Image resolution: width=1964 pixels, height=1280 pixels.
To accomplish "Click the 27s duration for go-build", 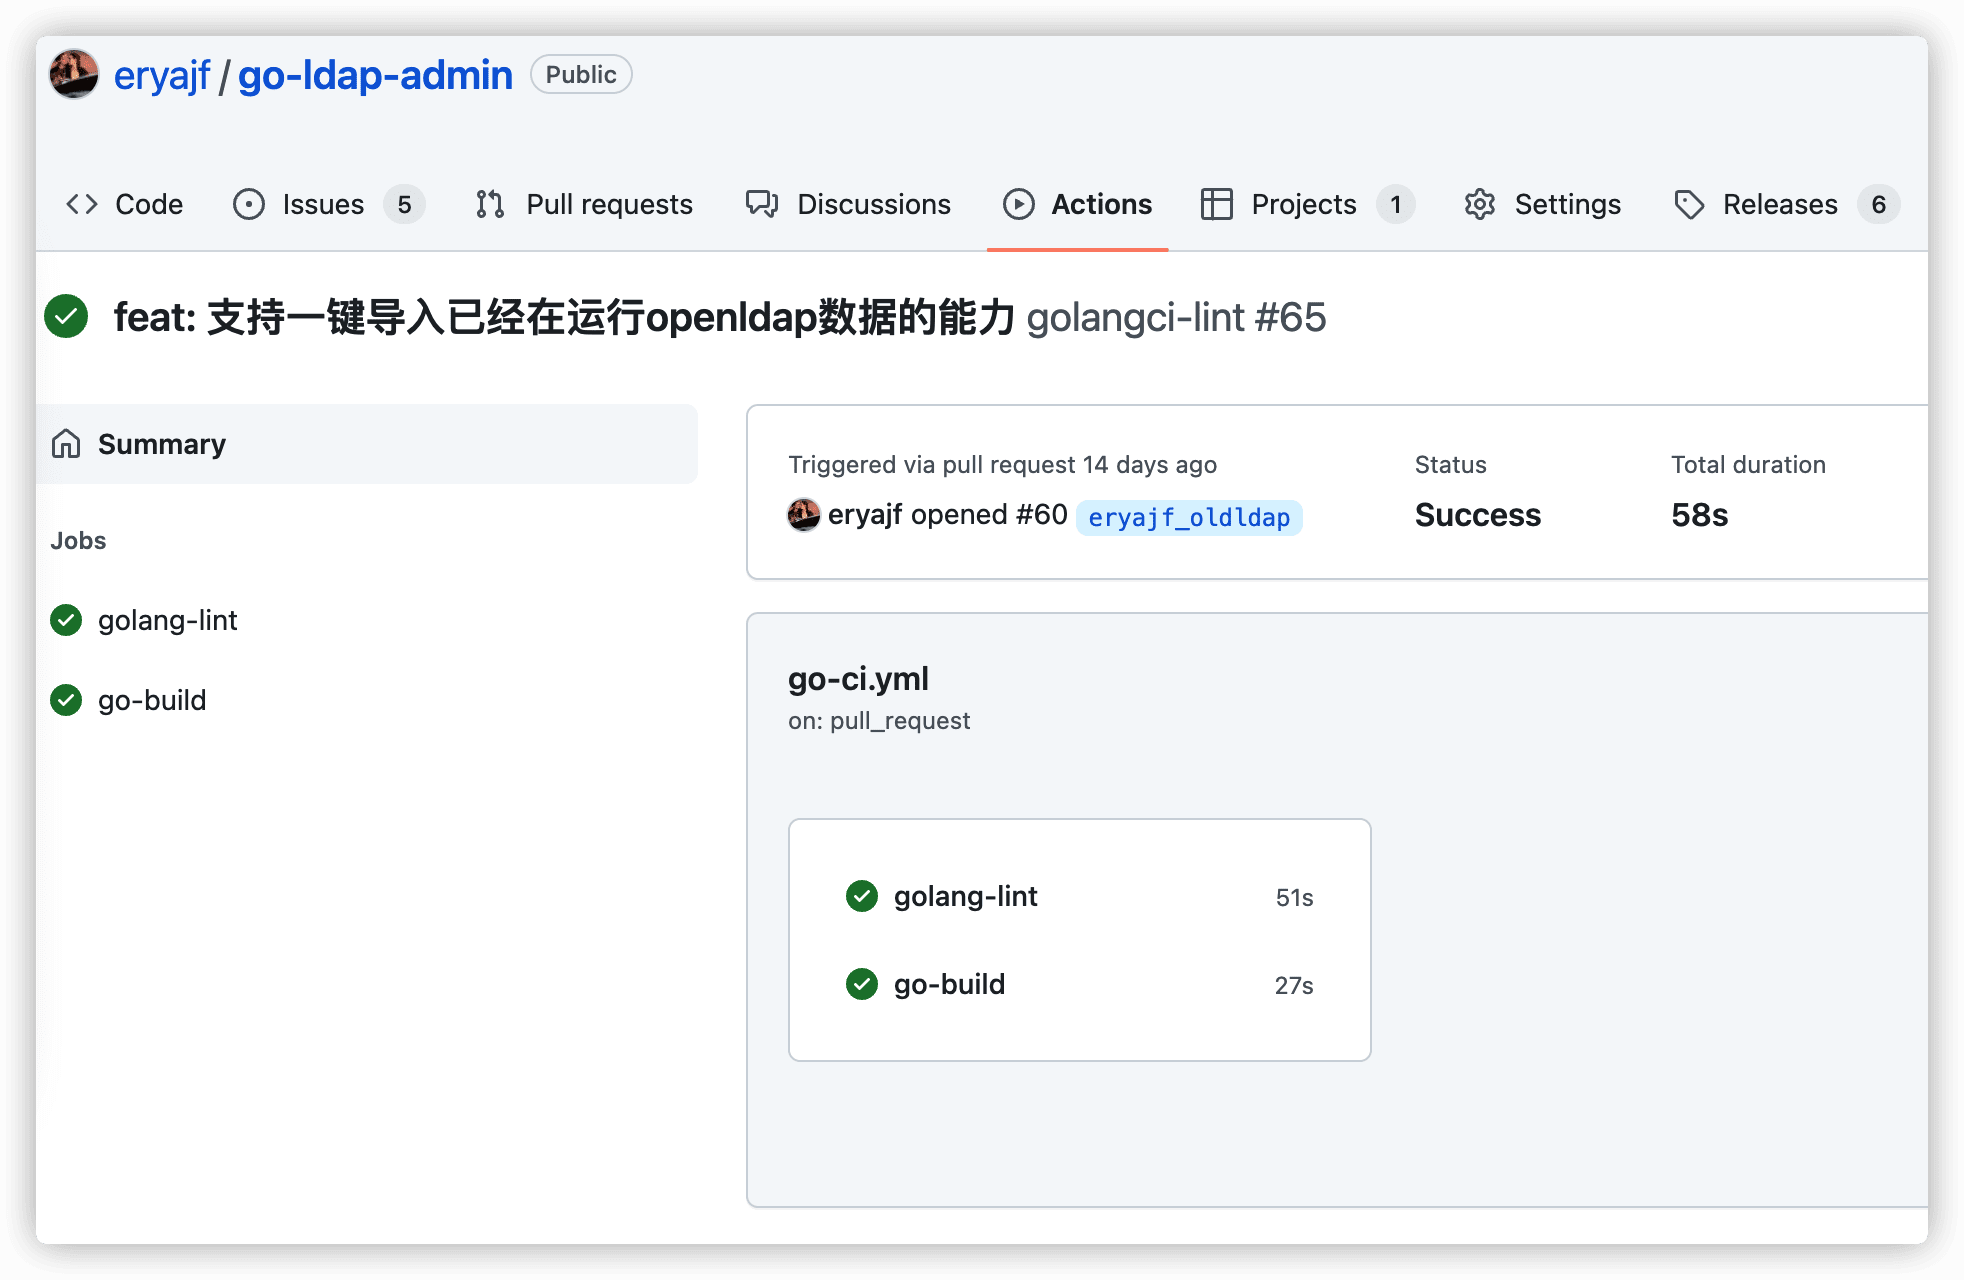I will tap(1294, 985).
